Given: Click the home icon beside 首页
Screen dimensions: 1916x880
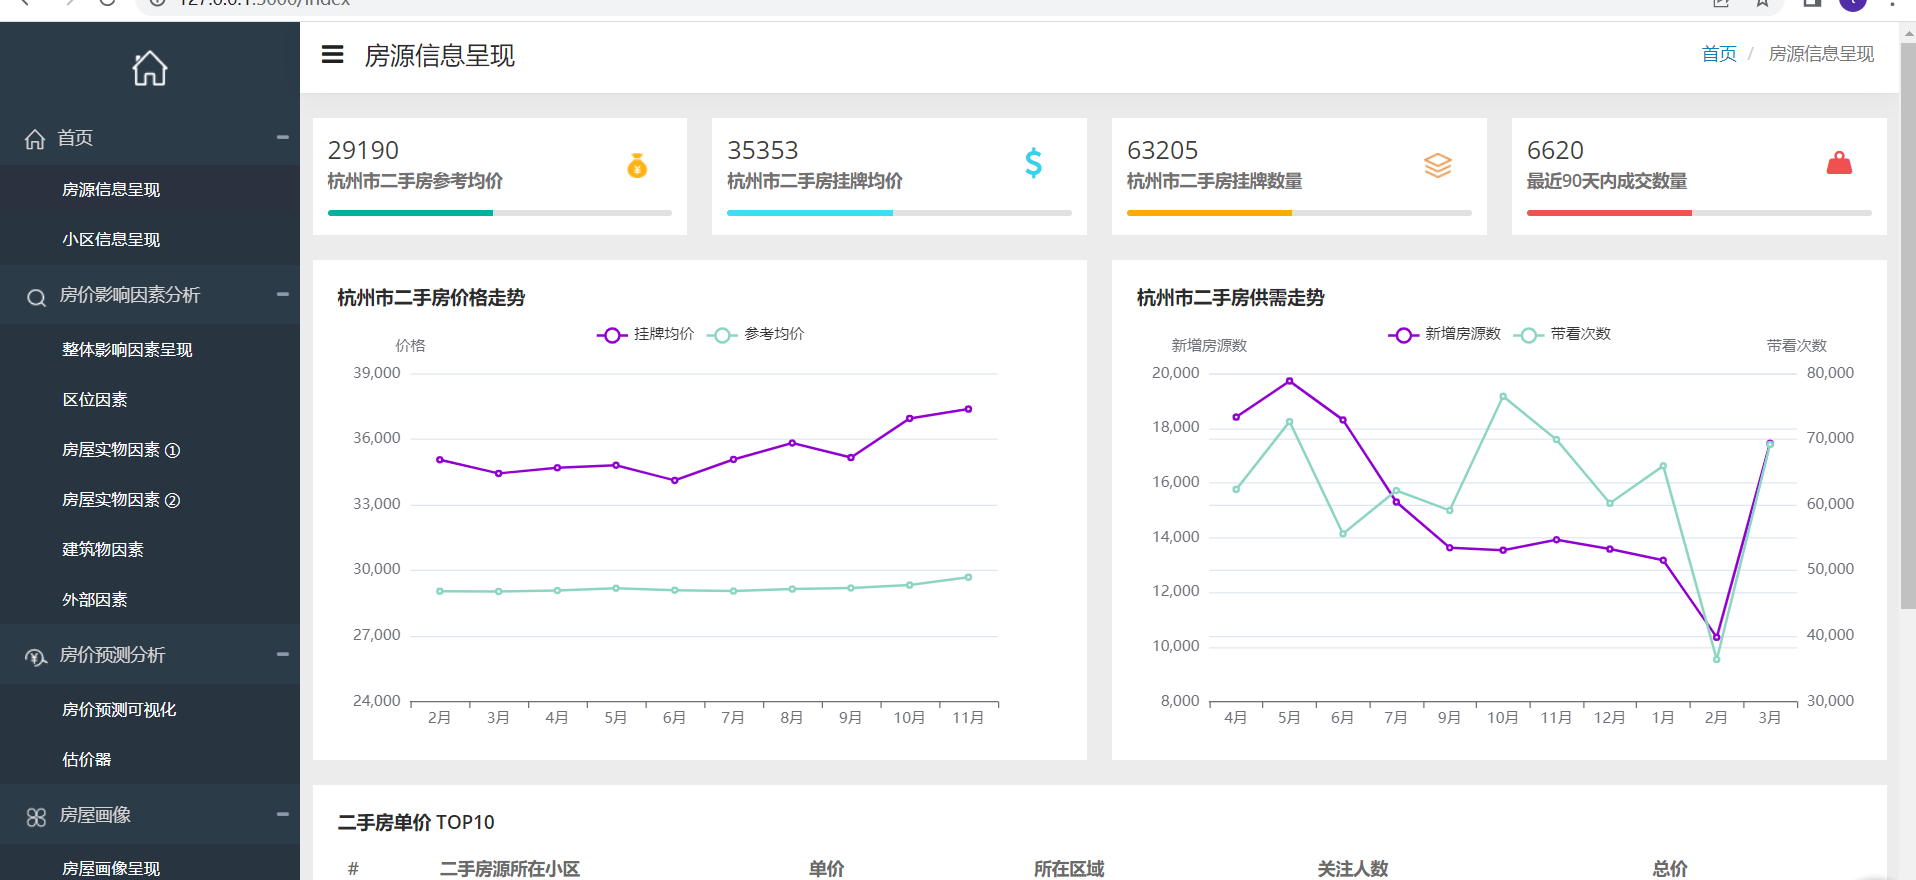Looking at the screenshot, I should coord(35,139).
